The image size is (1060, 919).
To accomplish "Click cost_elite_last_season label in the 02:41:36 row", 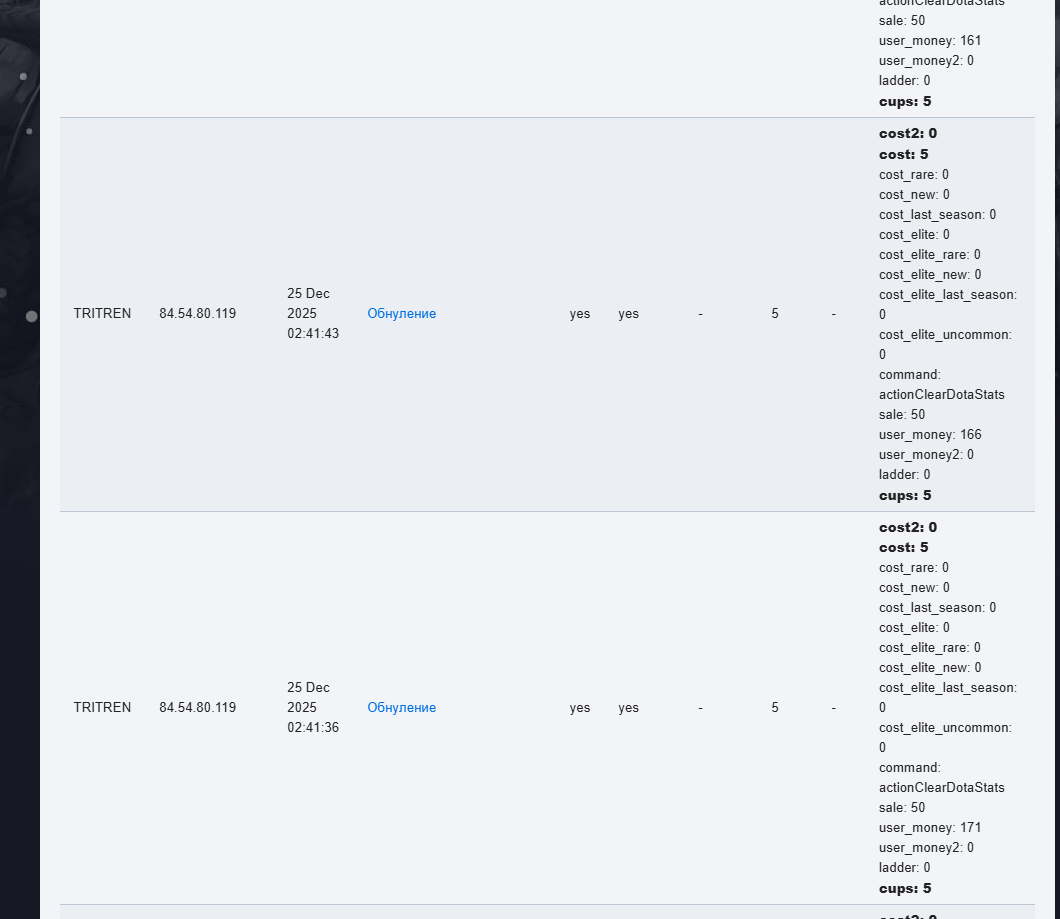I will (947, 688).
